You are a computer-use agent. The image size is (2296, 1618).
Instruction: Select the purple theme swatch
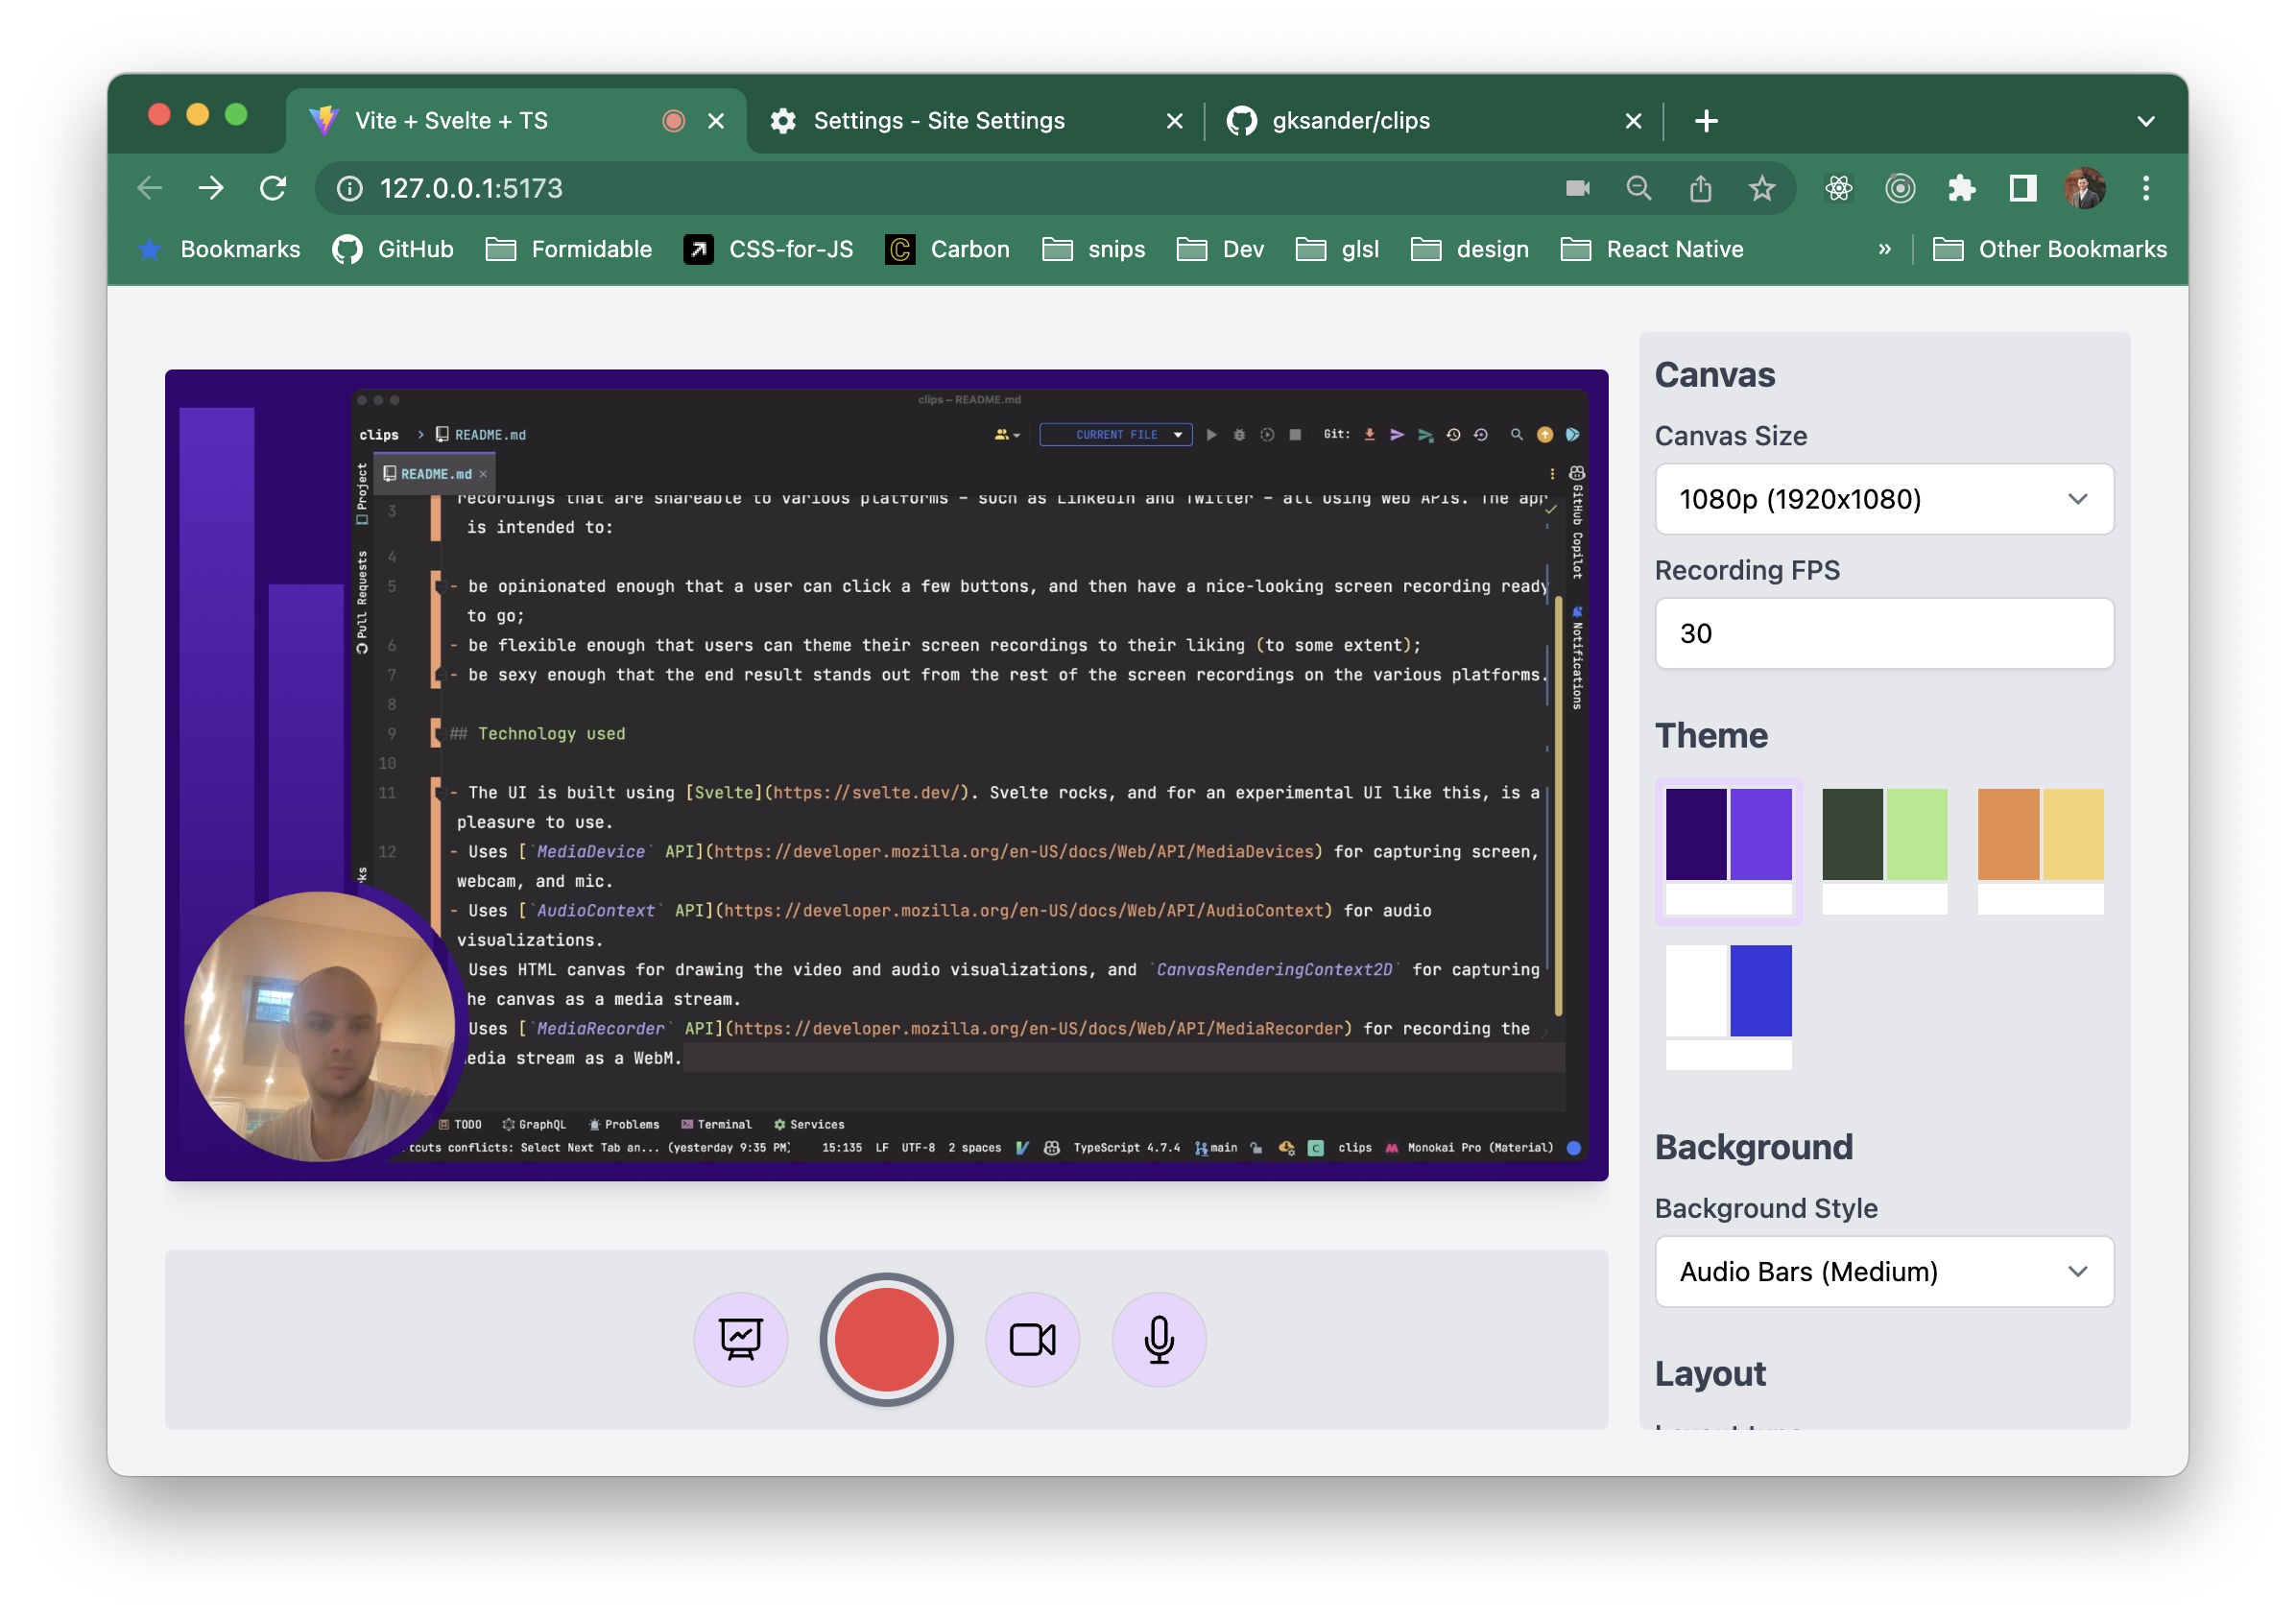pyautogui.click(x=1728, y=849)
